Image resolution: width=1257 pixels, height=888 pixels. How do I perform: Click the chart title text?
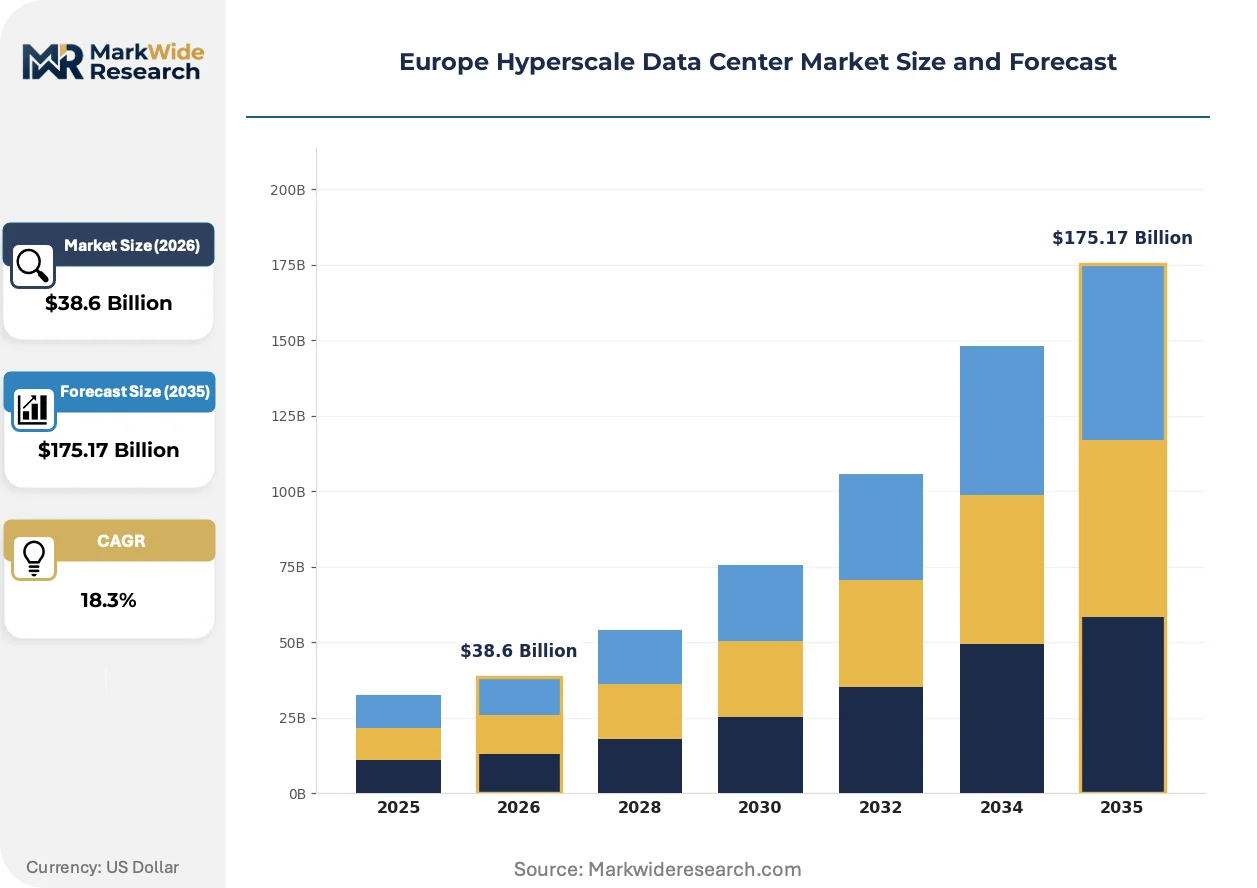click(758, 62)
